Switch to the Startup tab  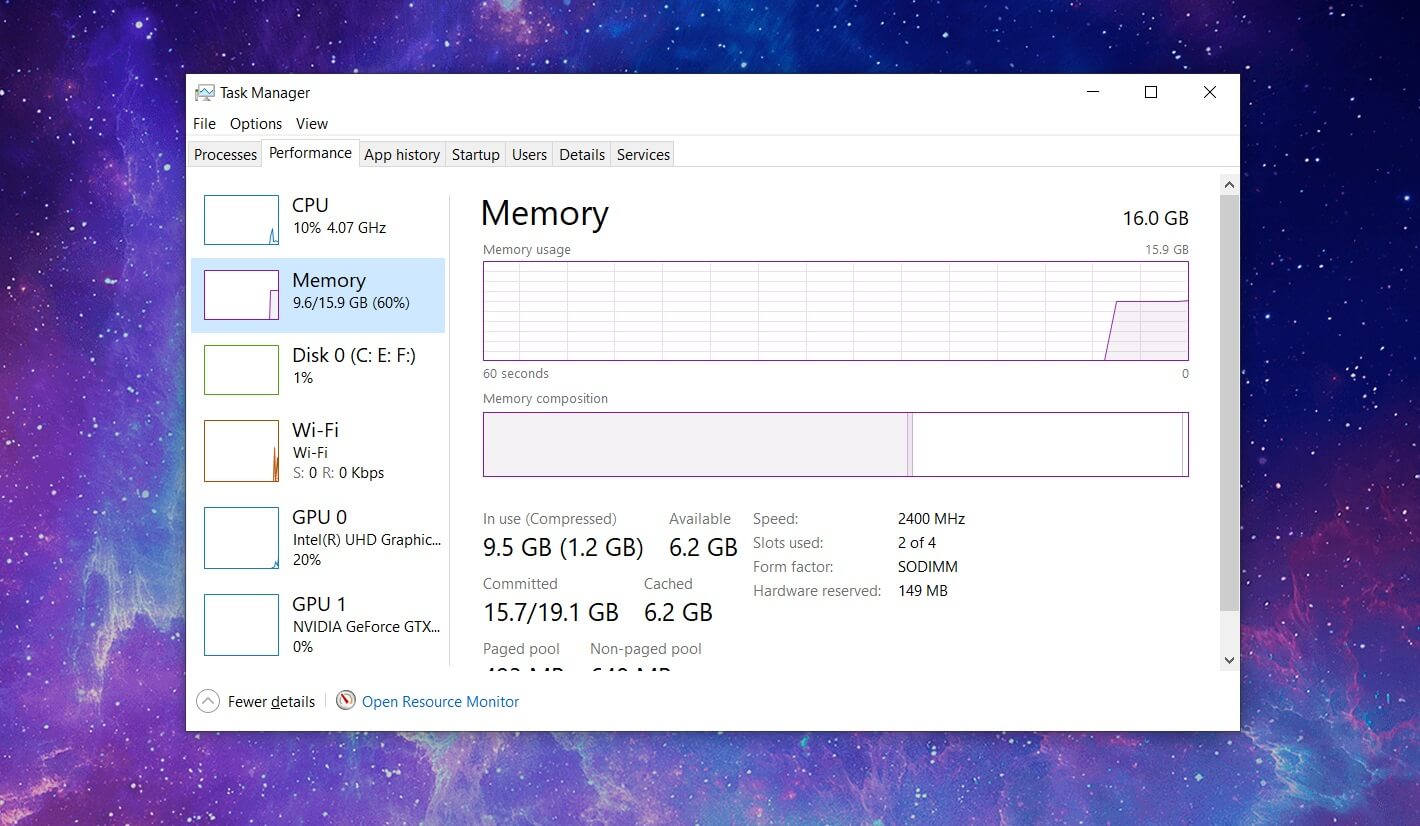[x=475, y=154]
